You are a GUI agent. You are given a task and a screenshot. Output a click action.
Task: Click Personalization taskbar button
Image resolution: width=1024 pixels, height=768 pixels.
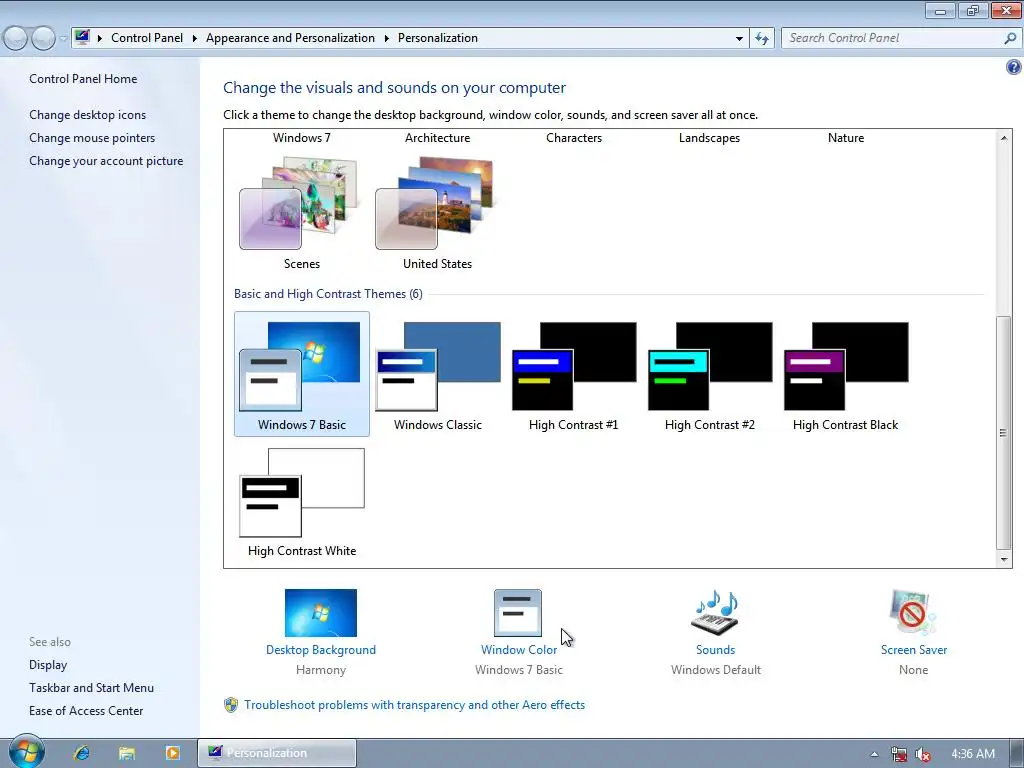277,753
